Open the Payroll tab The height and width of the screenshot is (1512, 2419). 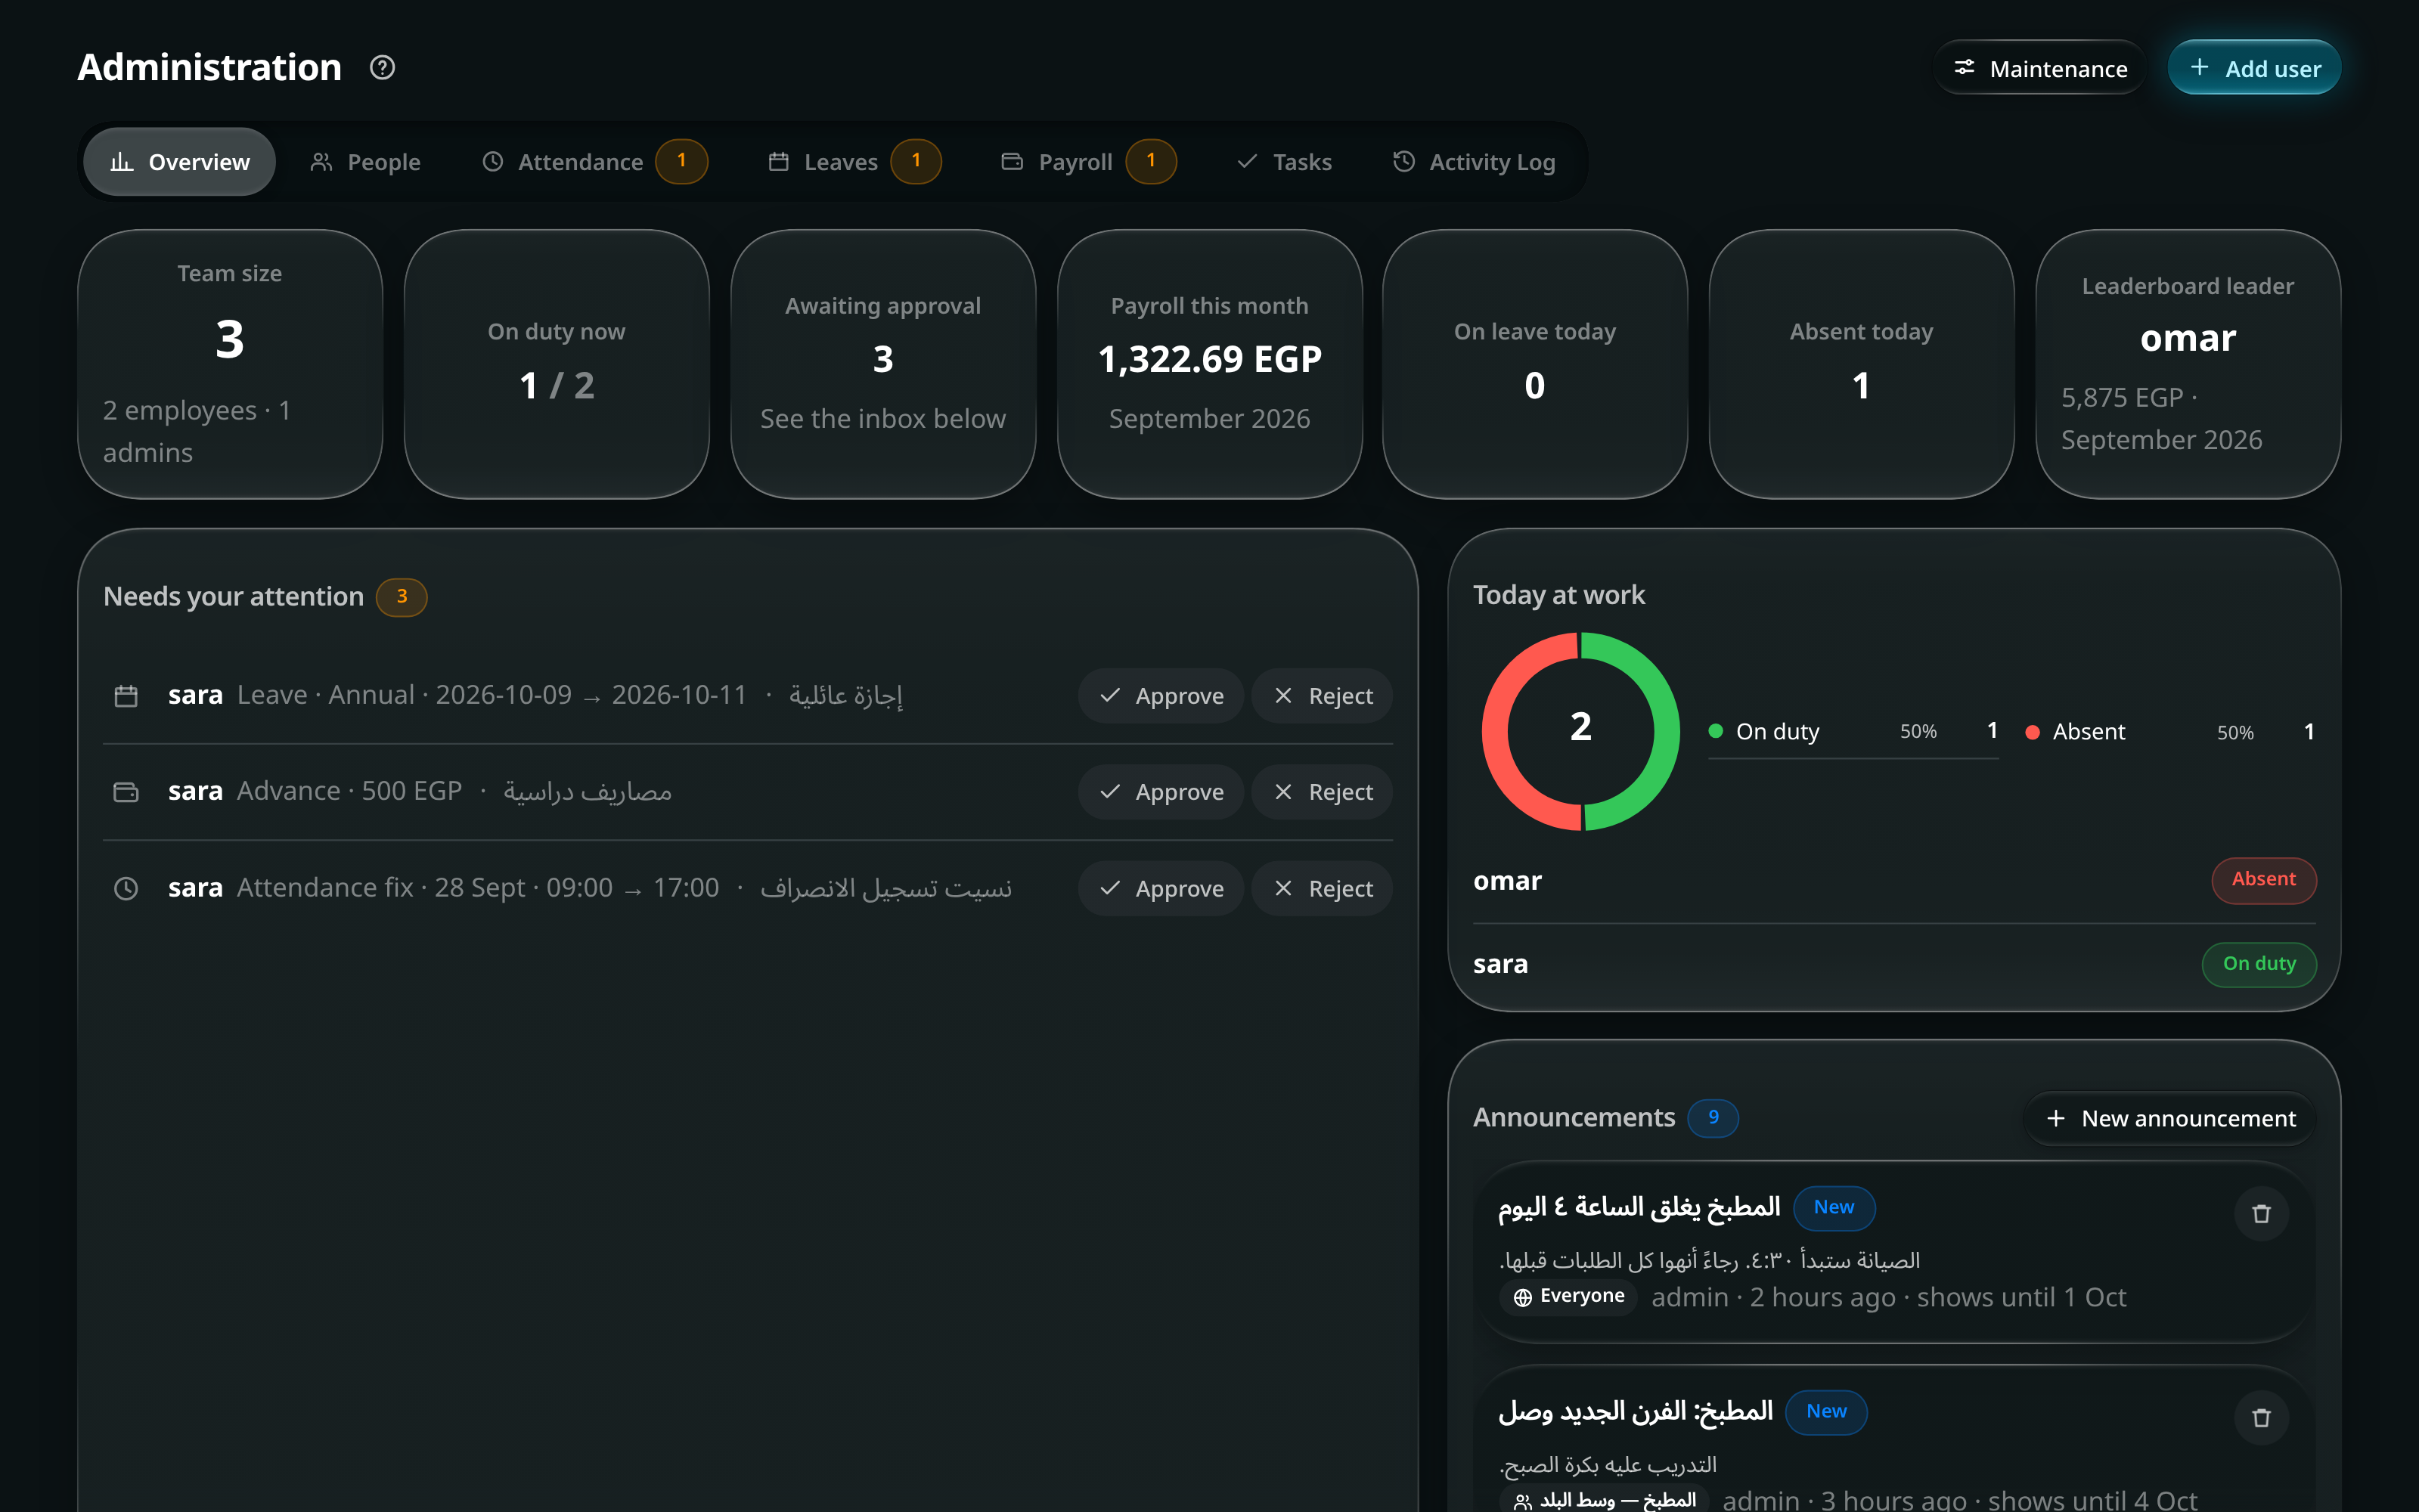1087,162
